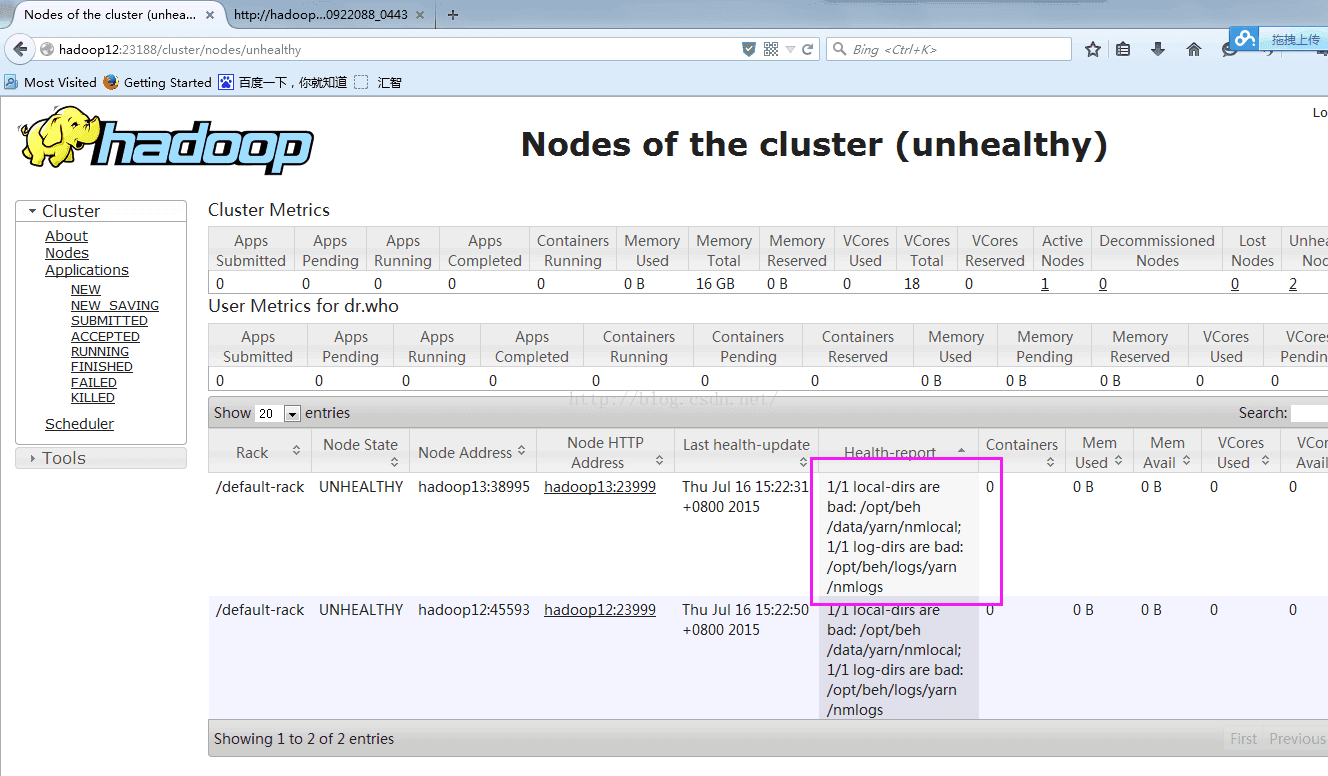The height and width of the screenshot is (776, 1328).
Task: Open the QR code icon in address bar
Action: (x=771, y=49)
